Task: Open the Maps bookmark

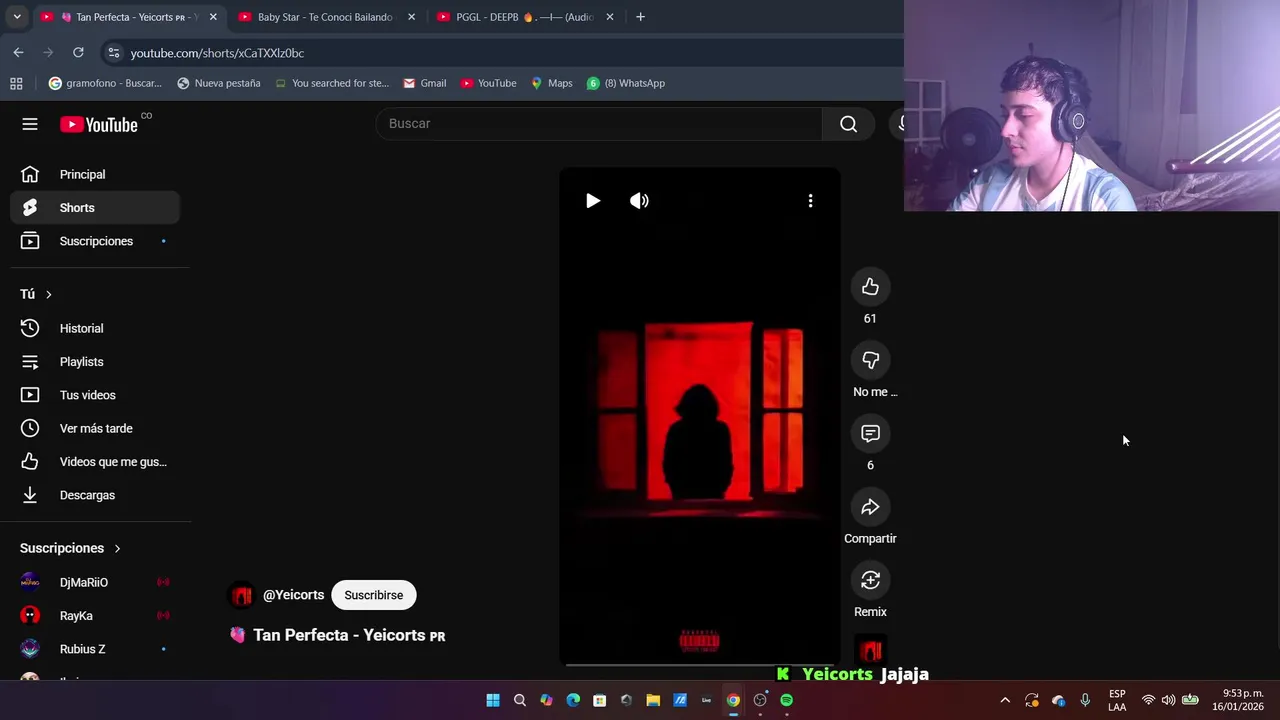Action: point(551,83)
